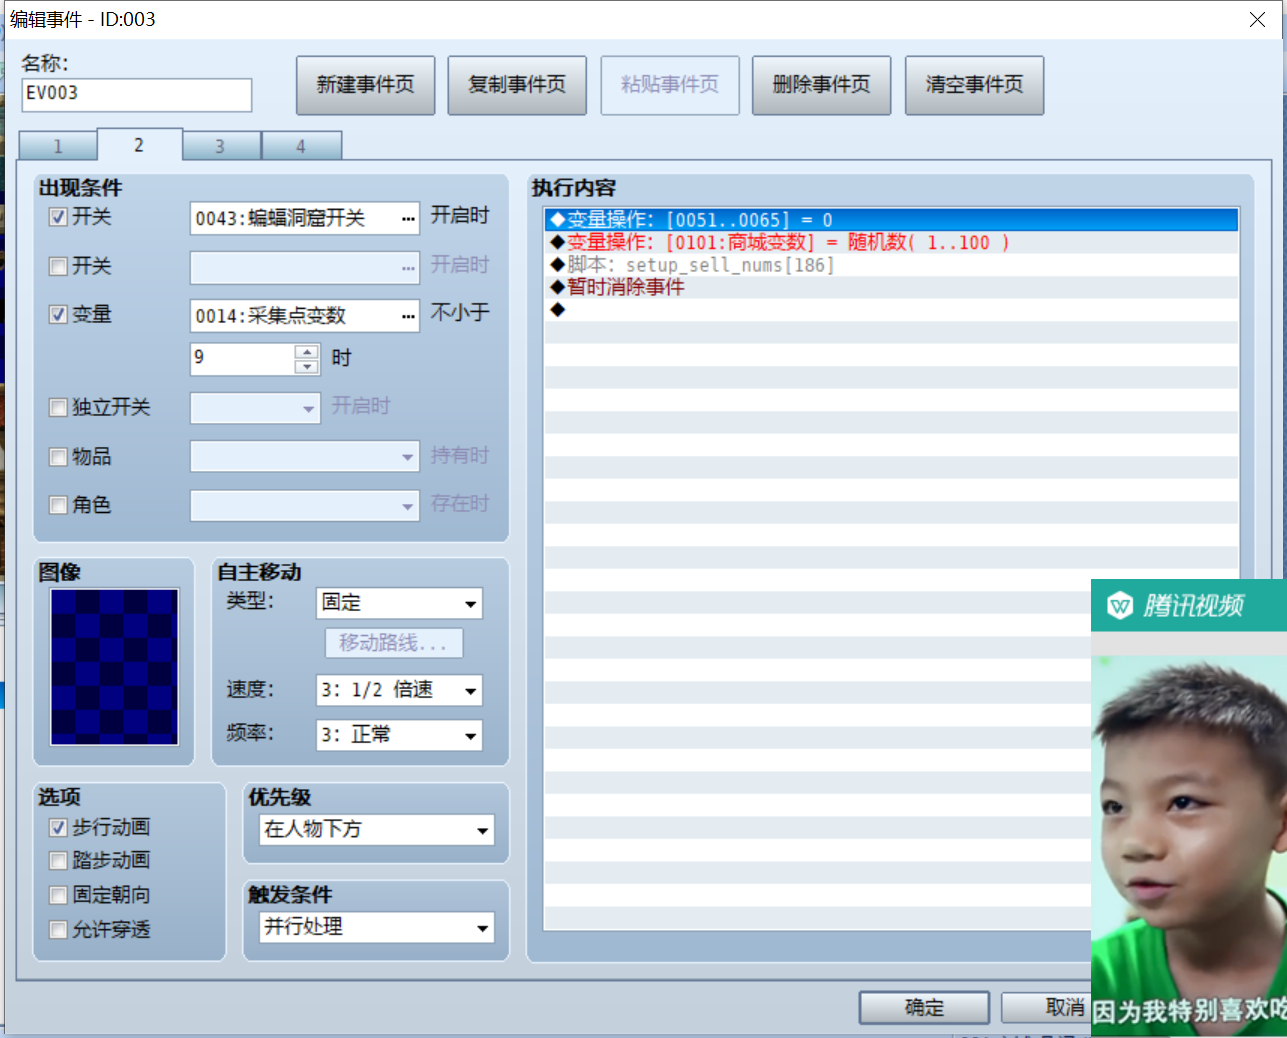Open the 独立开关 dropdown
The image size is (1287, 1038).
(x=255, y=408)
